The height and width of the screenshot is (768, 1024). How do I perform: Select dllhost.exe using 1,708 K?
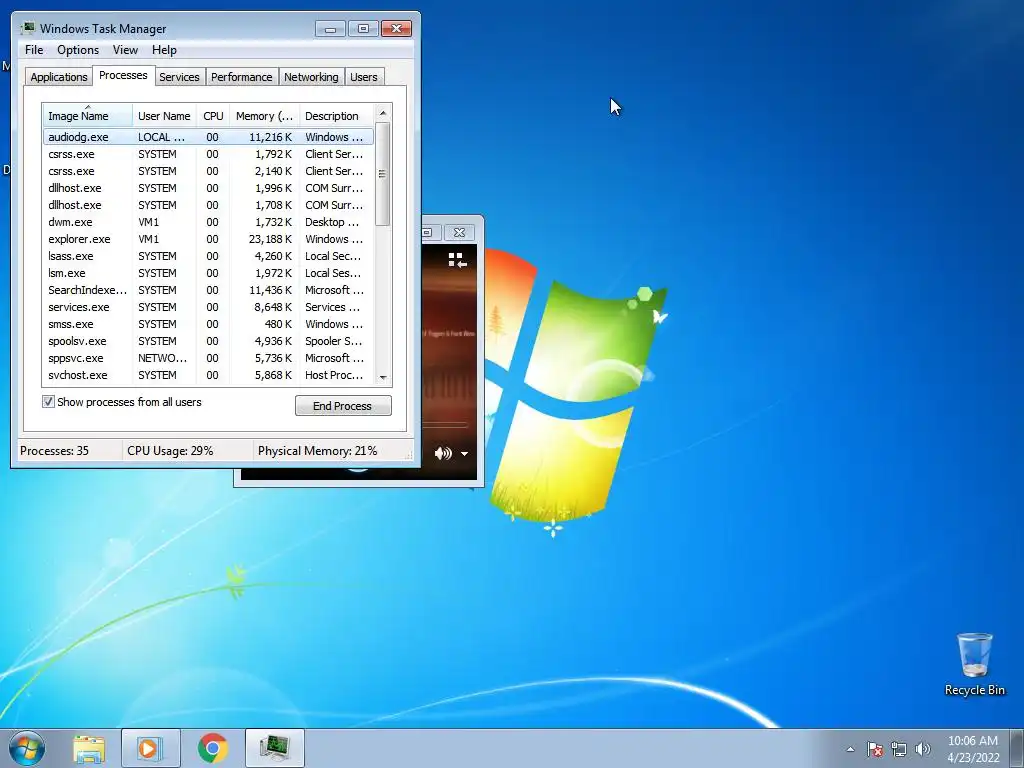click(x=208, y=205)
